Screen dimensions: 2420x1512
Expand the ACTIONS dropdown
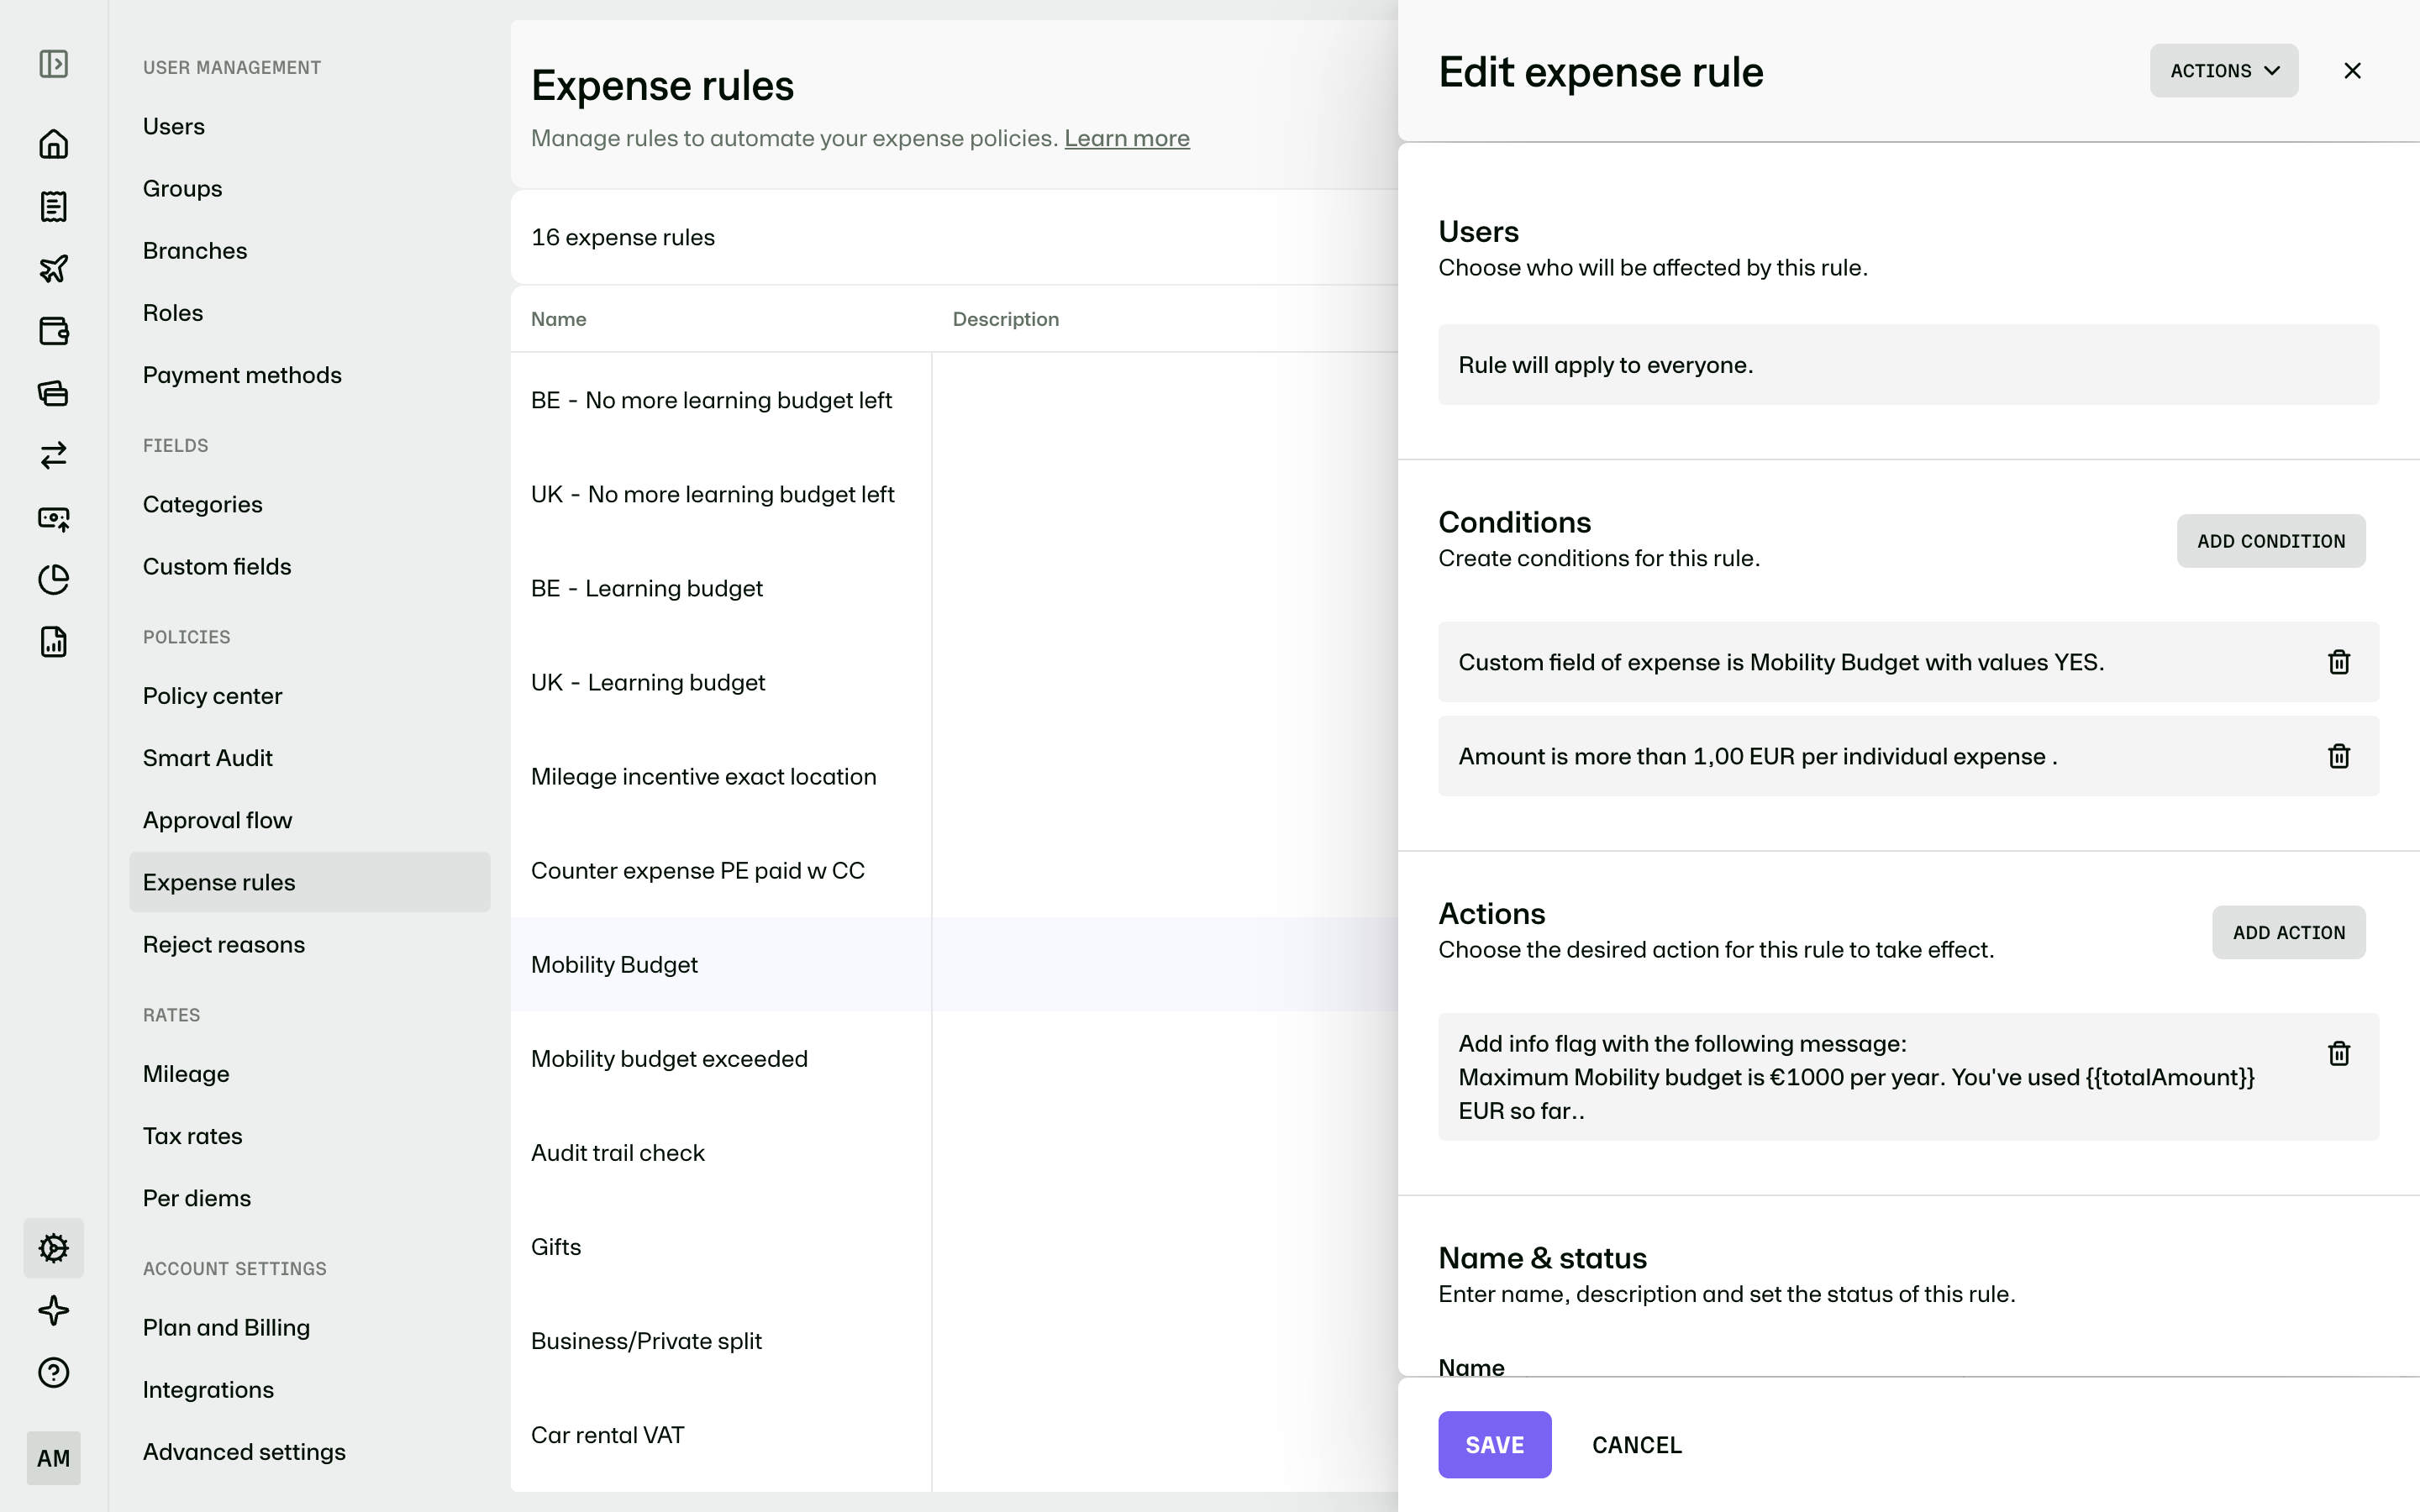[x=2224, y=71]
